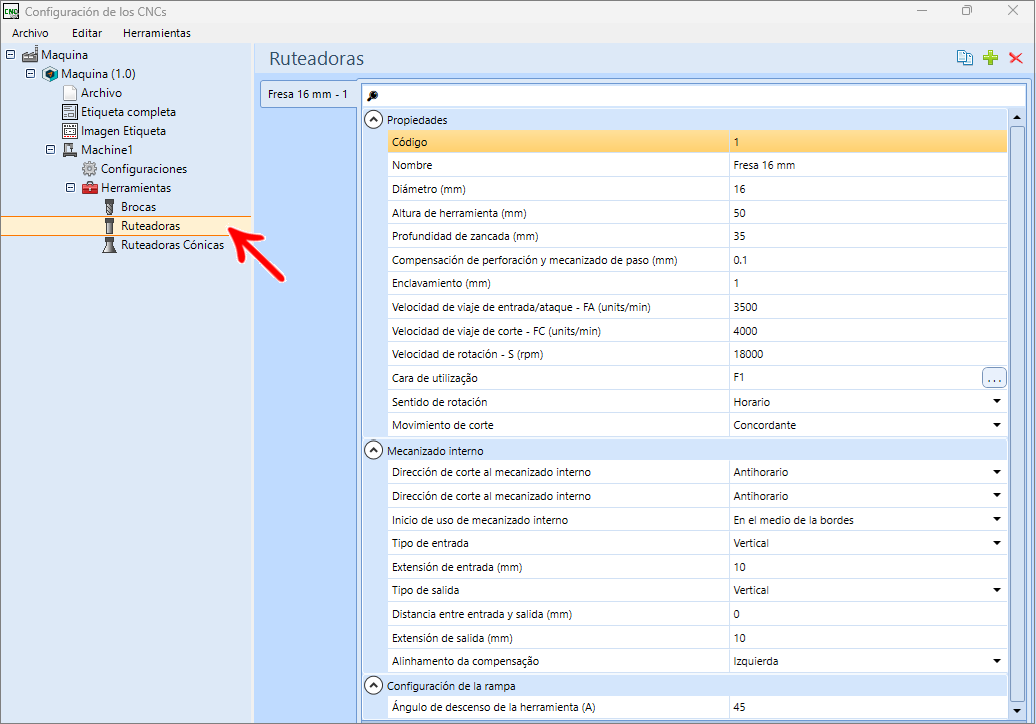
Task: Click the CNC app icon in title bar
Action: click(11, 11)
